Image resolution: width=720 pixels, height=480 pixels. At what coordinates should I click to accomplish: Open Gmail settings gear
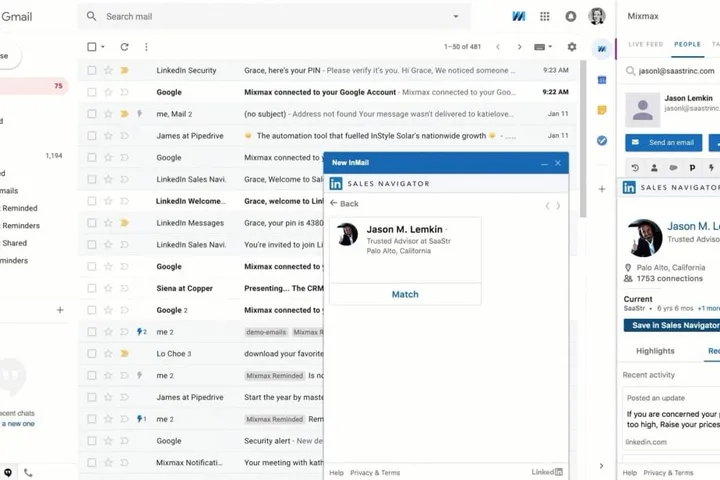(x=572, y=47)
